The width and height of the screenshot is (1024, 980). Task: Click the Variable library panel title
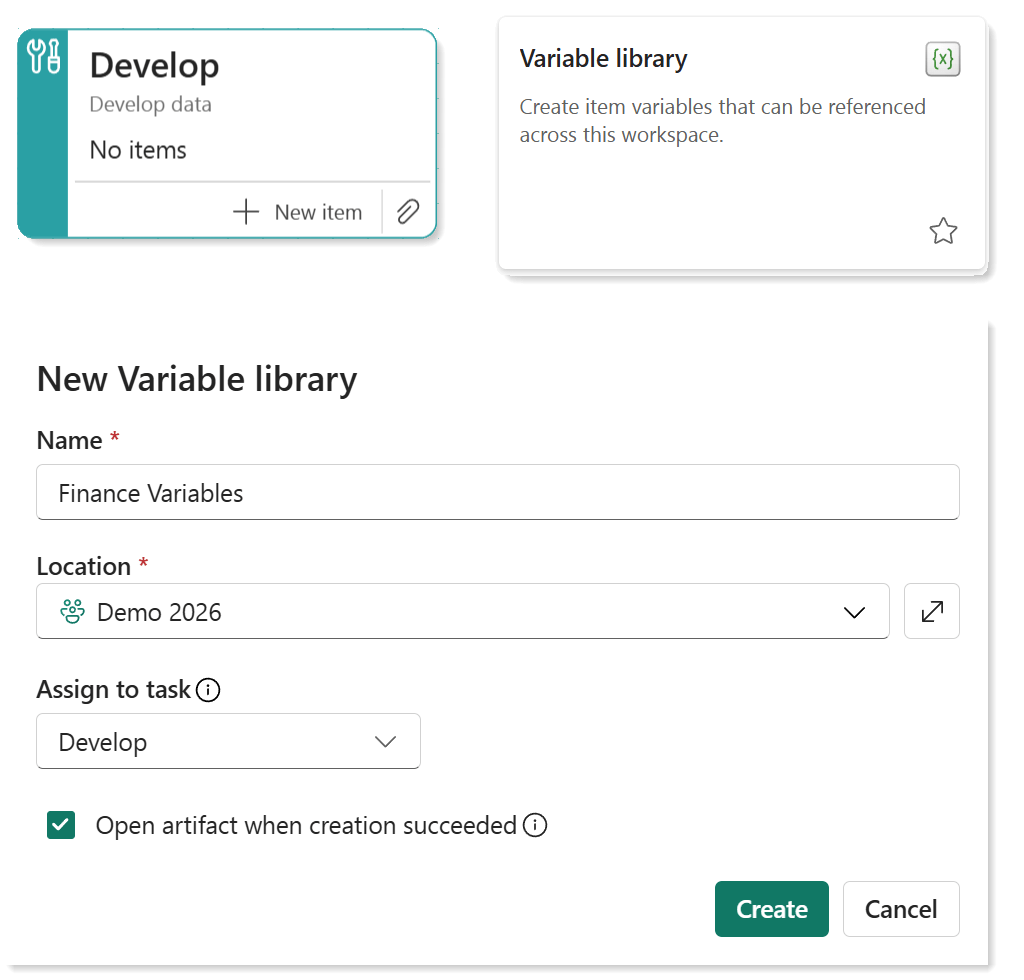click(603, 58)
